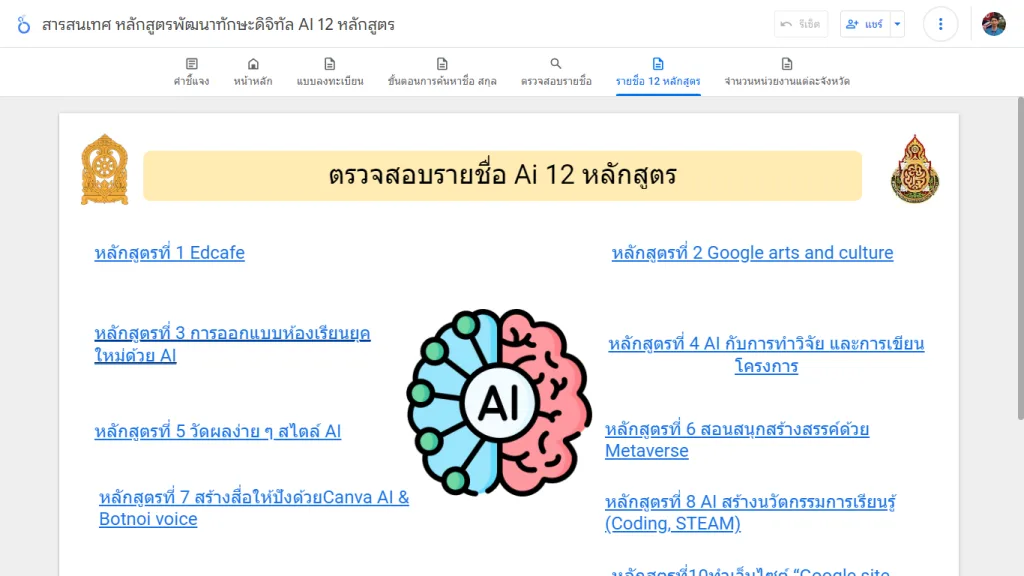This screenshot has height=576, width=1024.
Task: Click the OBEC emblem image
Action: pyautogui.click(x=915, y=169)
